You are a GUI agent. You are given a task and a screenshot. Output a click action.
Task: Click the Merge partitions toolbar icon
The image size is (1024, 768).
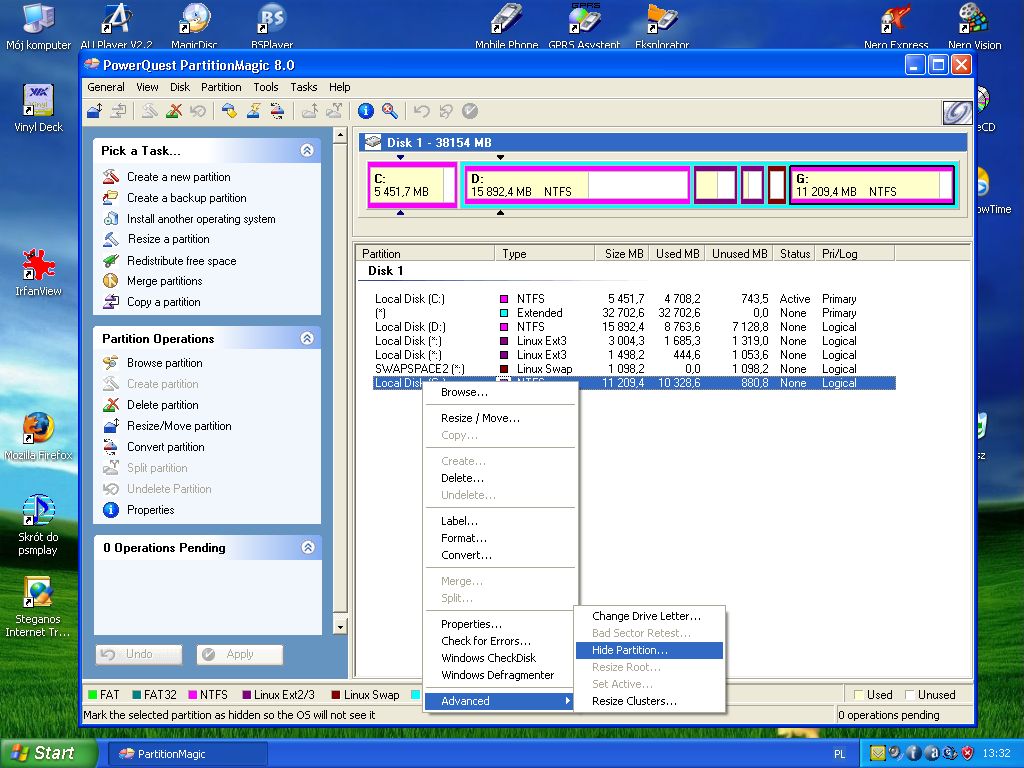(310, 111)
